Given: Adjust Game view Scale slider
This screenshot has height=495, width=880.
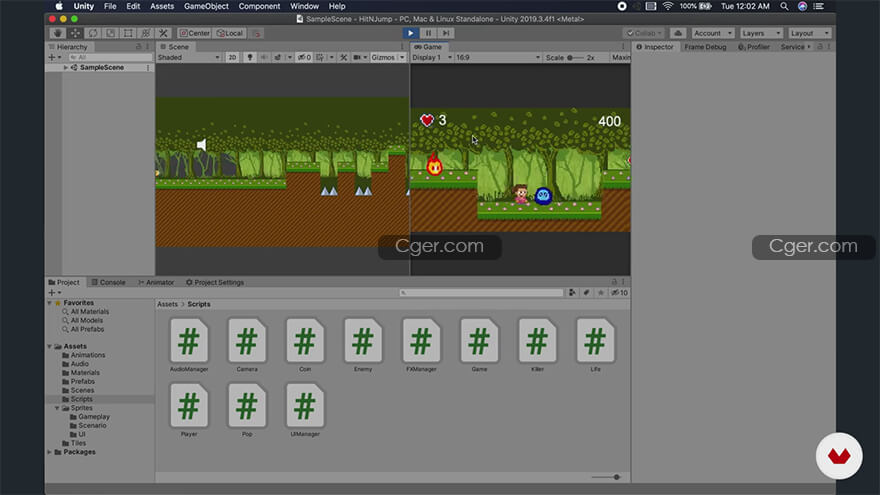Looking at the screenshot, I should 575,57.
